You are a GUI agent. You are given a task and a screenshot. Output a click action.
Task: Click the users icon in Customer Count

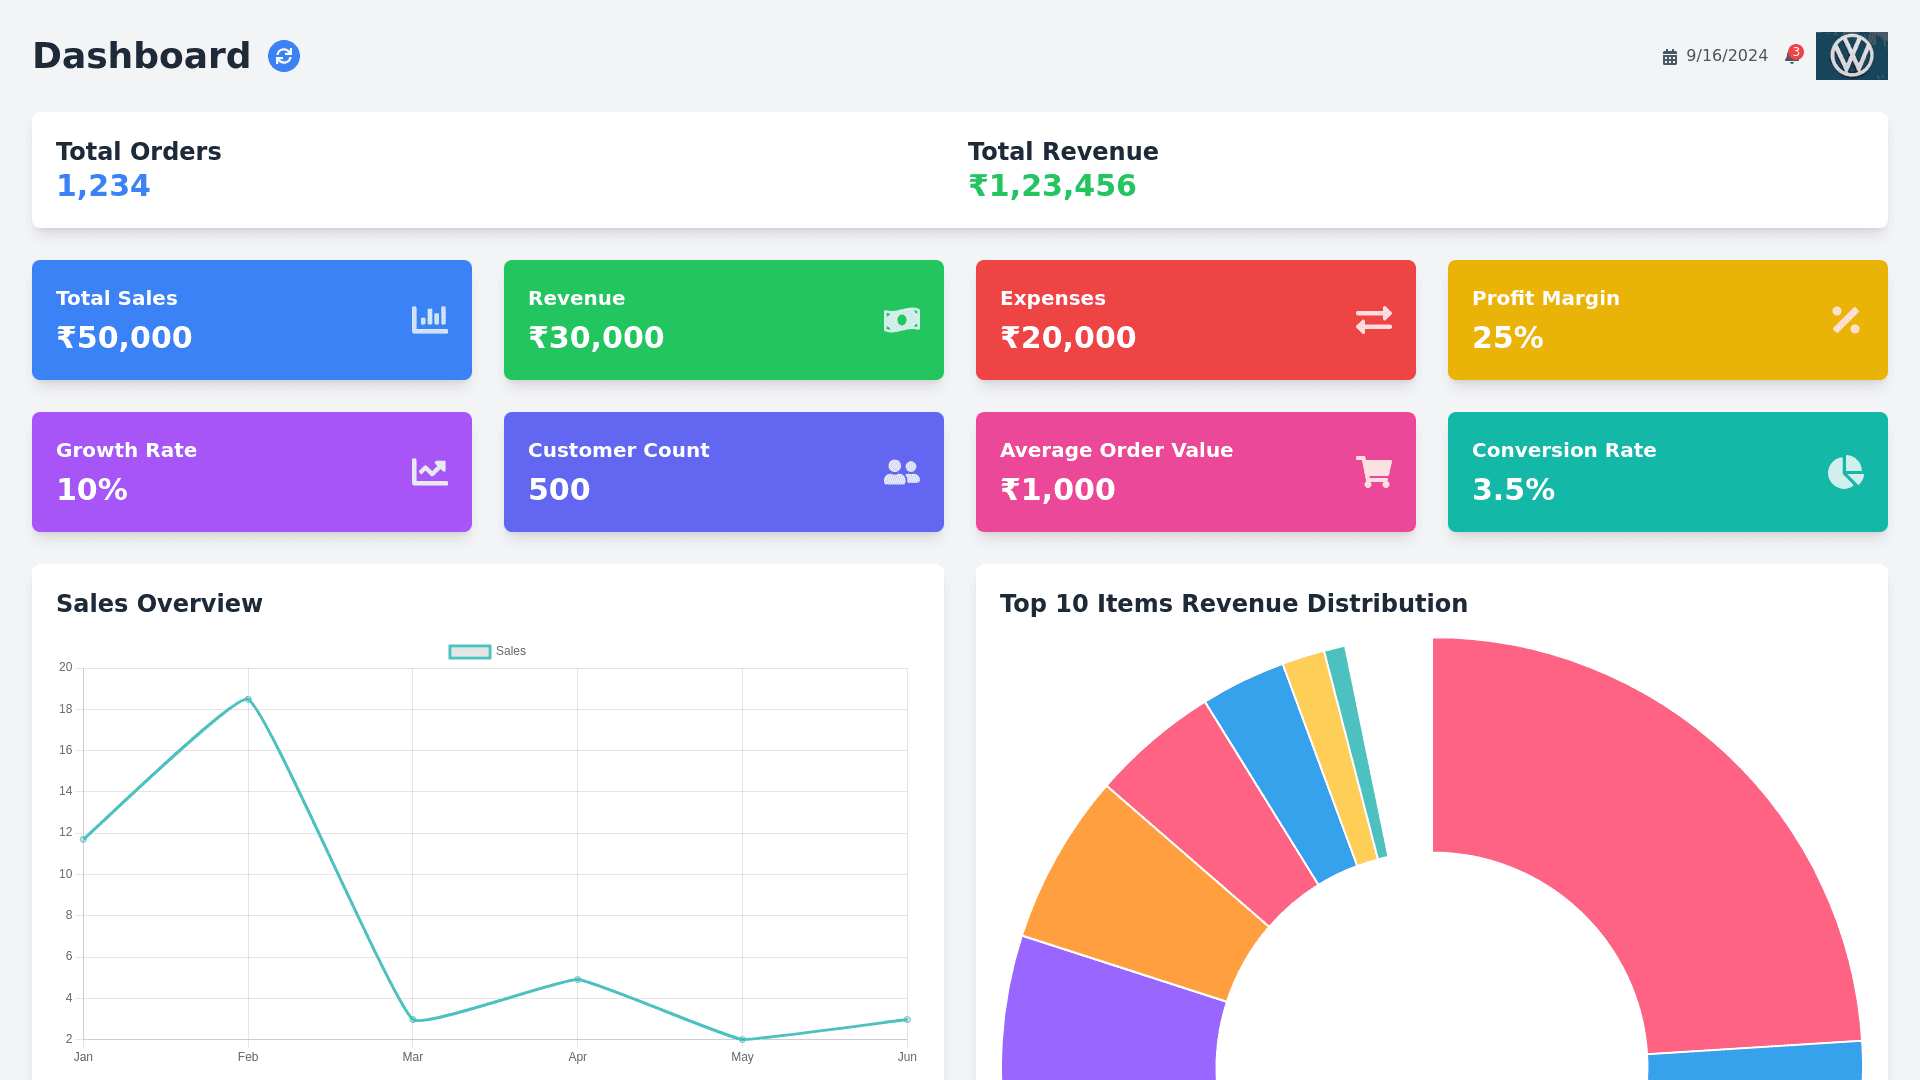click(901, 472)
